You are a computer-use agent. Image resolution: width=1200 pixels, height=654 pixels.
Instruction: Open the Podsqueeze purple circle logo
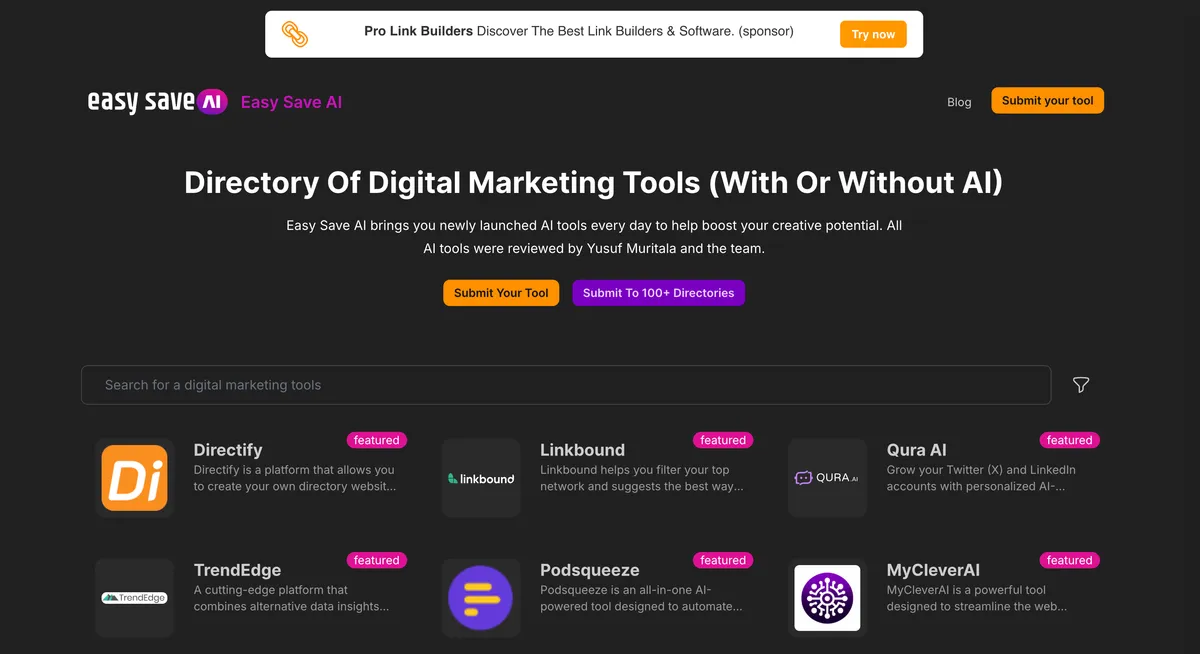[x=481, y=598]
